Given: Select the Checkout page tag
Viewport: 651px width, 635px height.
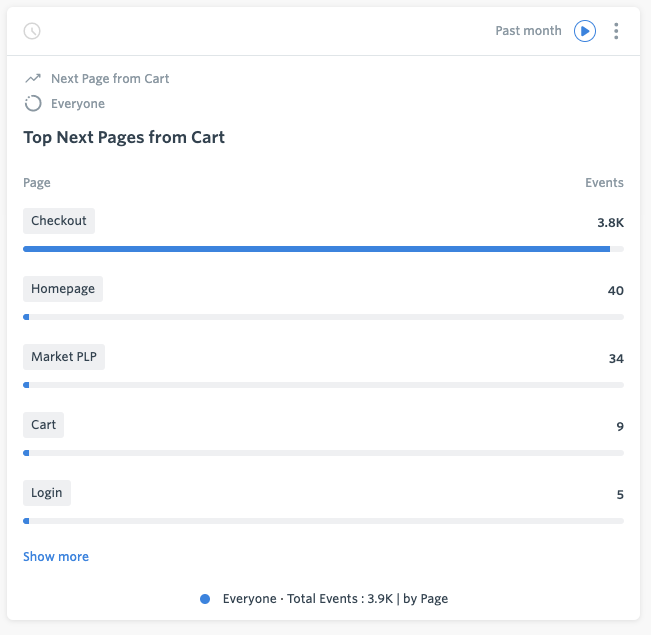Looking at the screenshot, I should click(59, 221).
